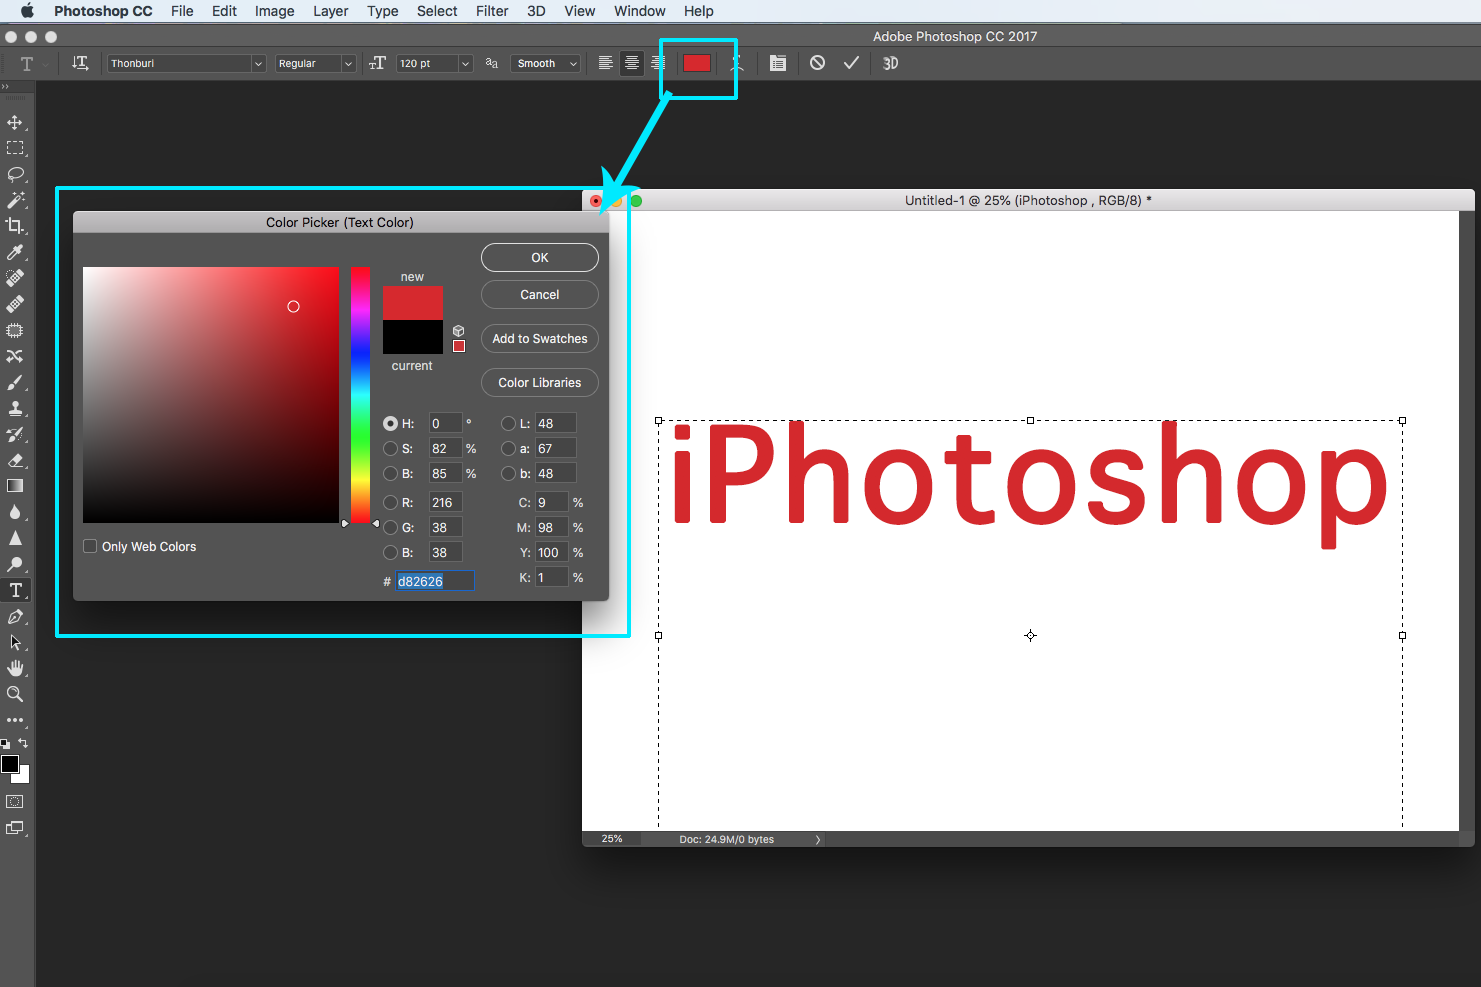
Task: Select the Spot Healing Brush tool
Action: (15, 278)
